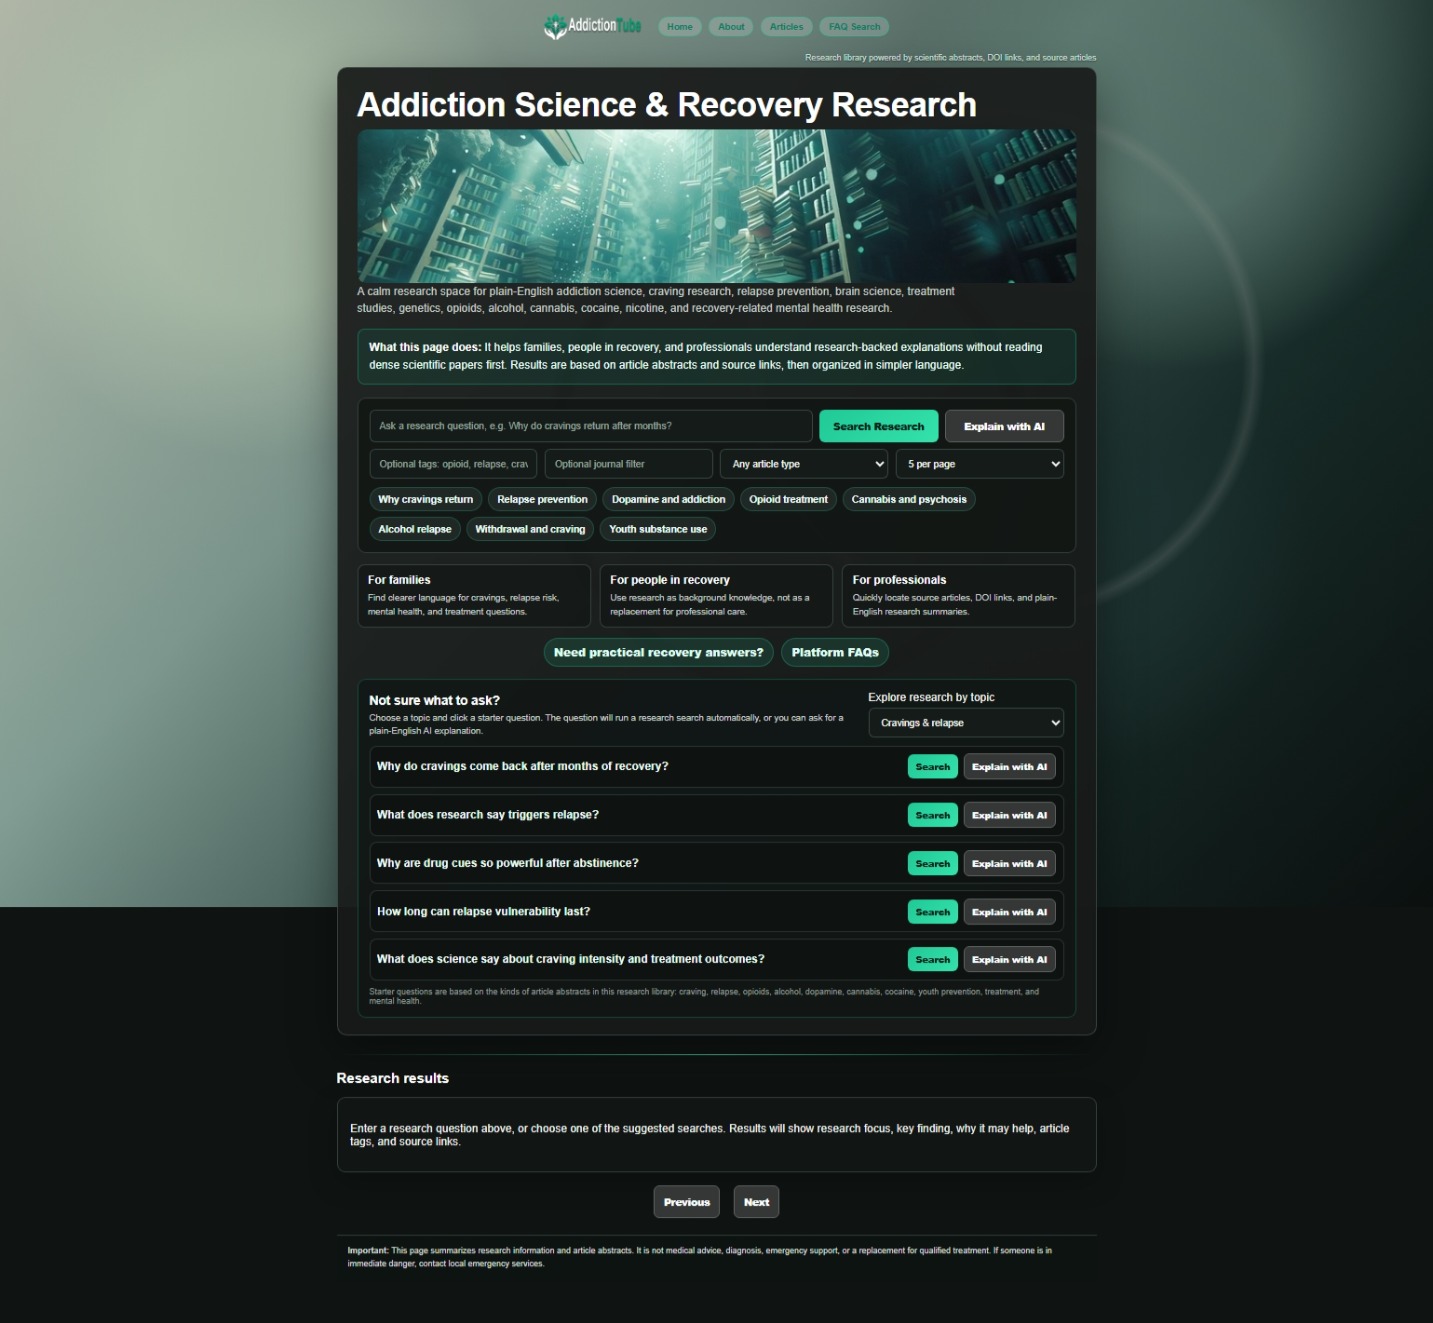The height and width of the screenshot is (1323, 1433).
Task: Click the Previous pagination button
Action: pos(687,1202)
